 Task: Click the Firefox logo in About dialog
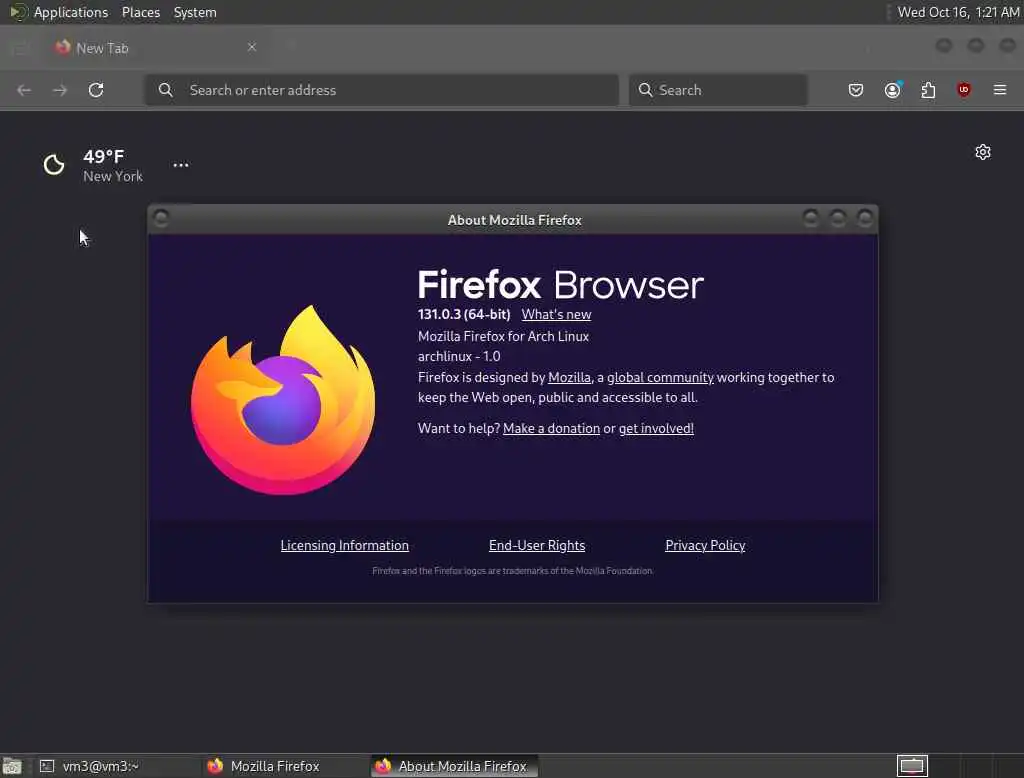point(283,400)
